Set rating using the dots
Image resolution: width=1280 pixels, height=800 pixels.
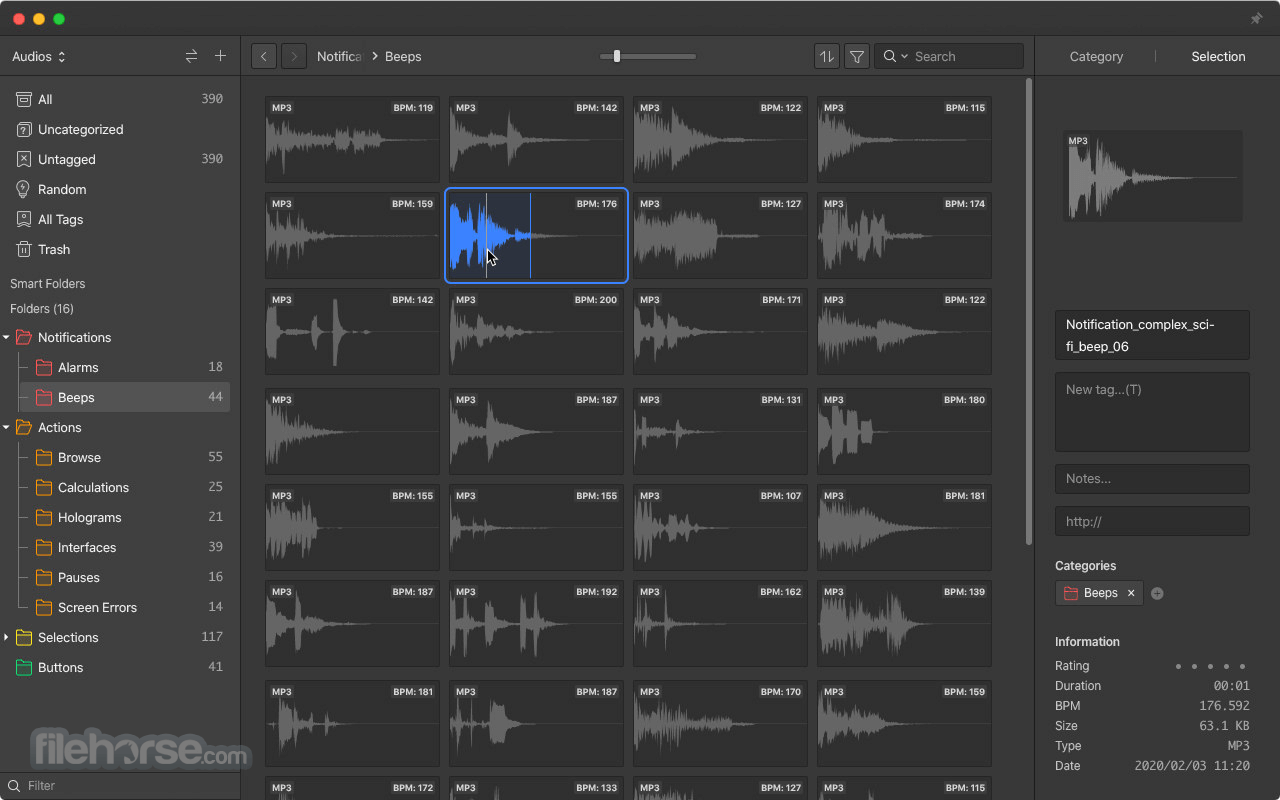point(1210,666)
